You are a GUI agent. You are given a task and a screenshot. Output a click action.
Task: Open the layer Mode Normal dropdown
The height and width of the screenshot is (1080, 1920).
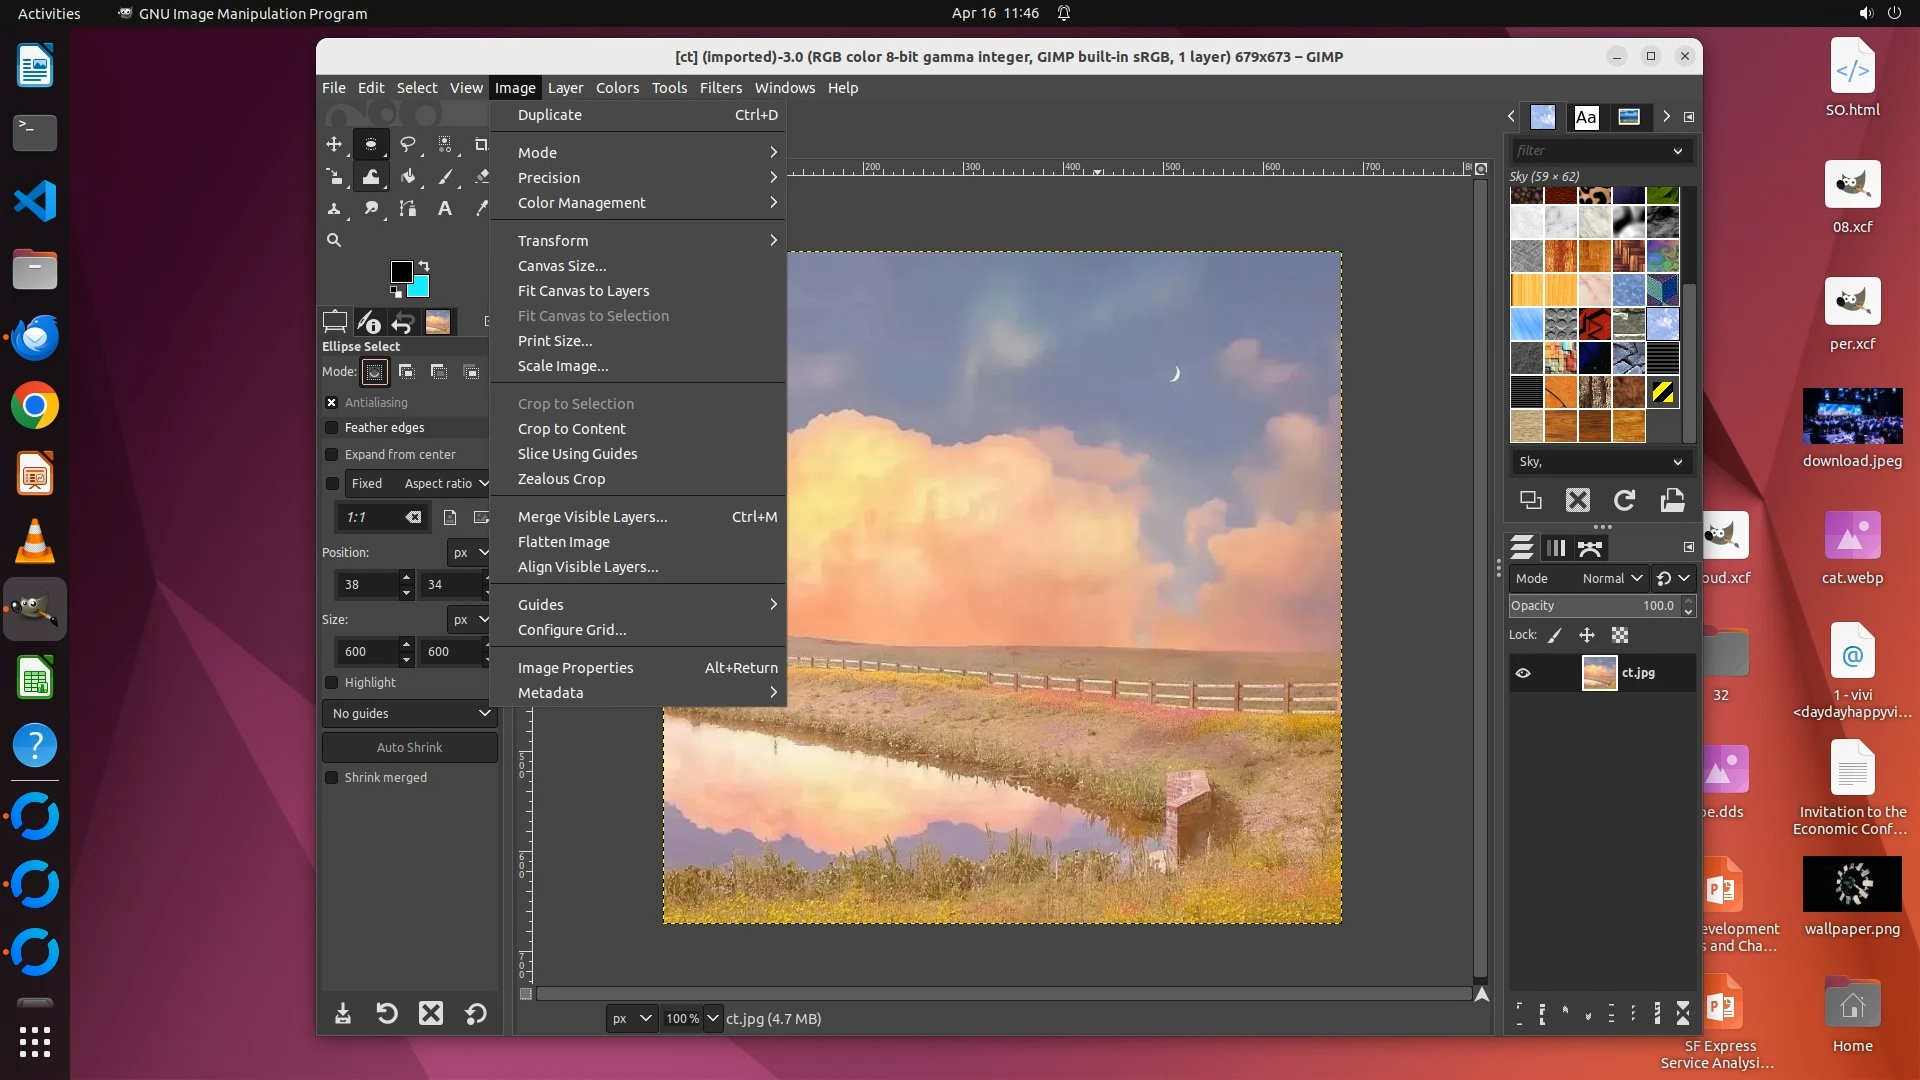(1612, 578)
